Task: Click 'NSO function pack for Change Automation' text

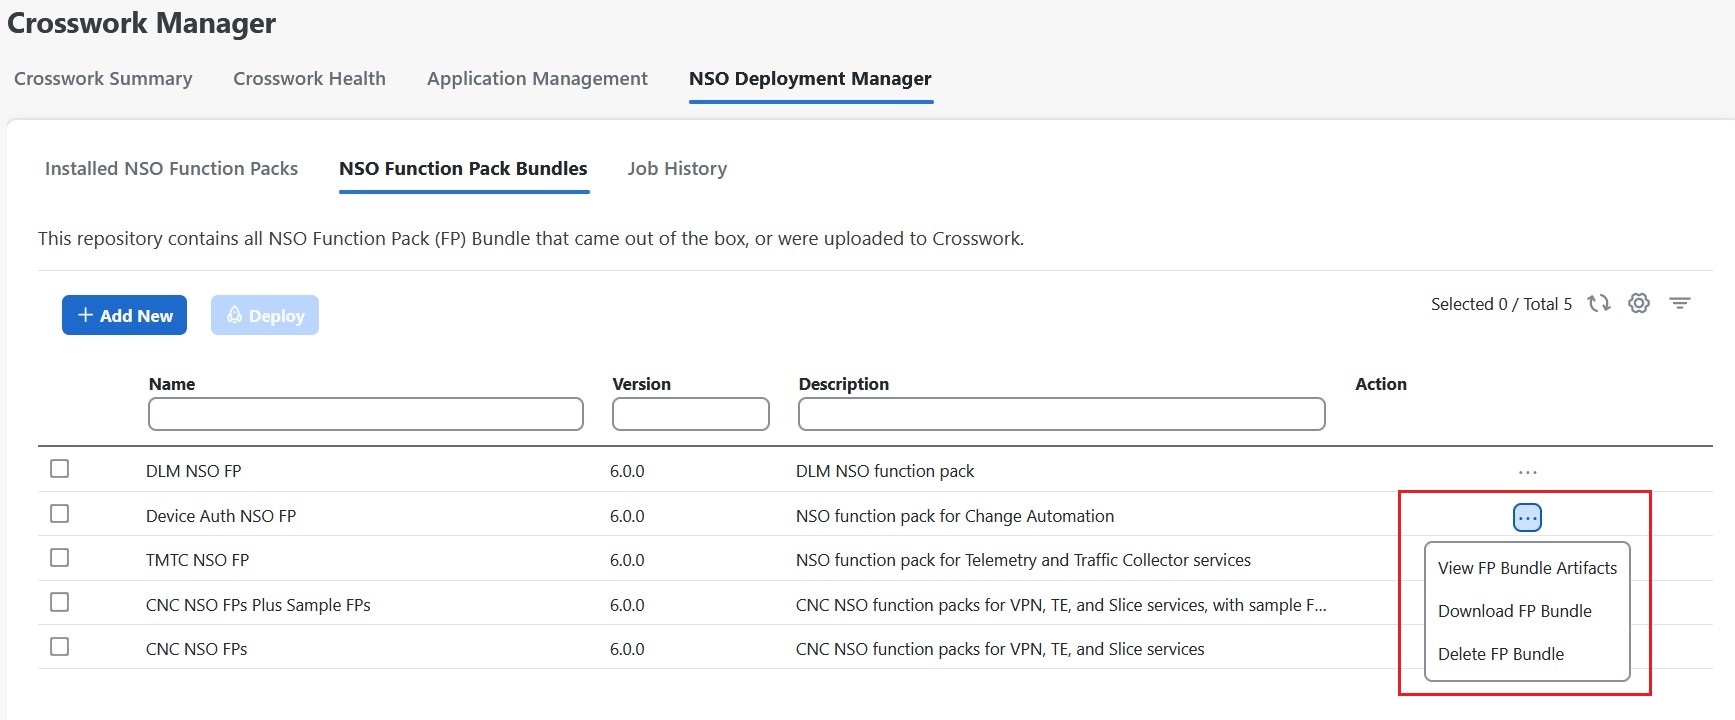Action: click(955, 516)
